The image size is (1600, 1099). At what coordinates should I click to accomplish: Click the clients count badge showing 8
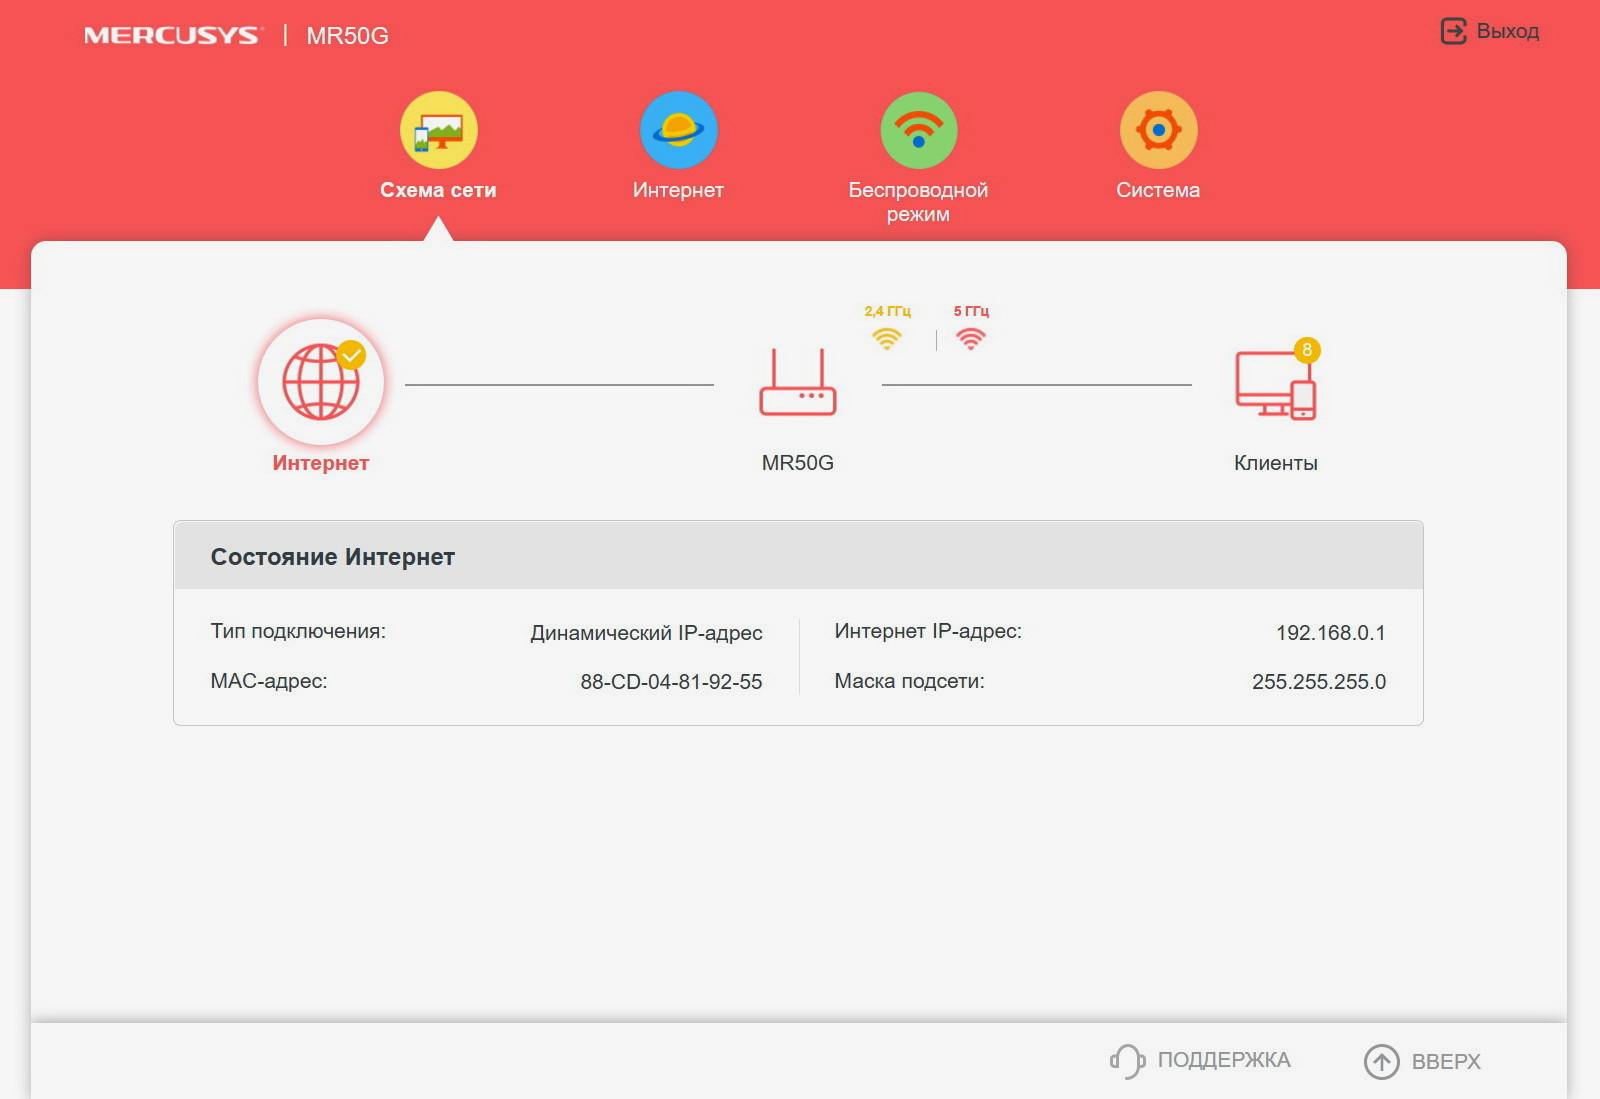pos(1306,350)
